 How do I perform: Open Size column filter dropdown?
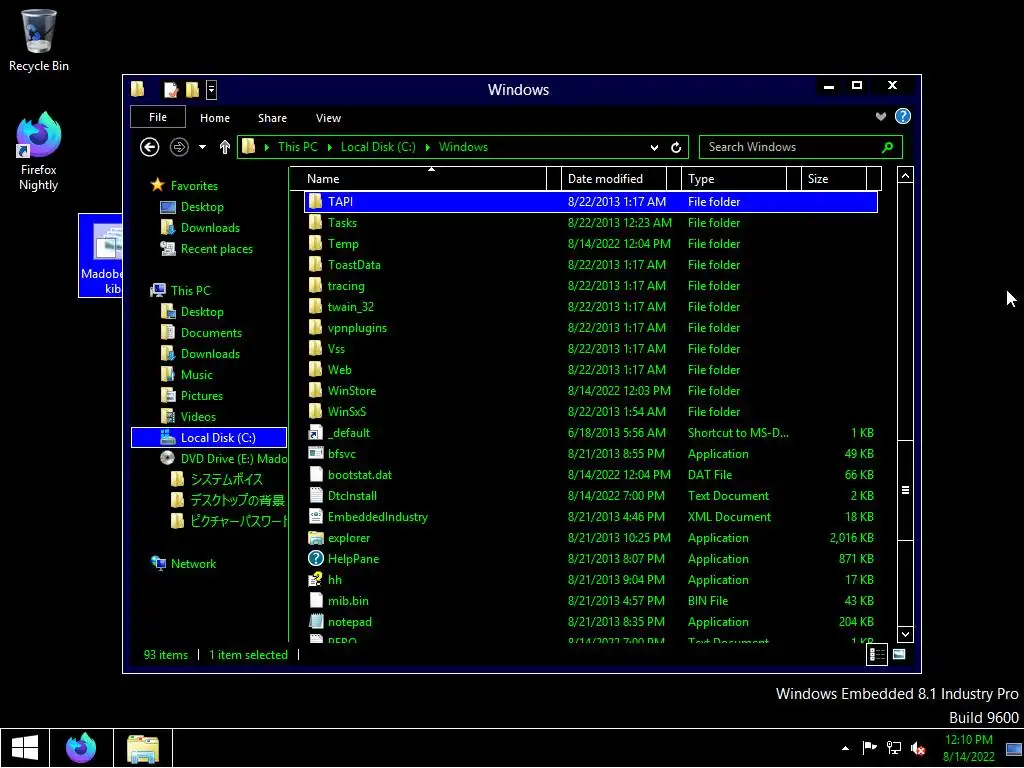pyautogui.click(x=874, y=178)
